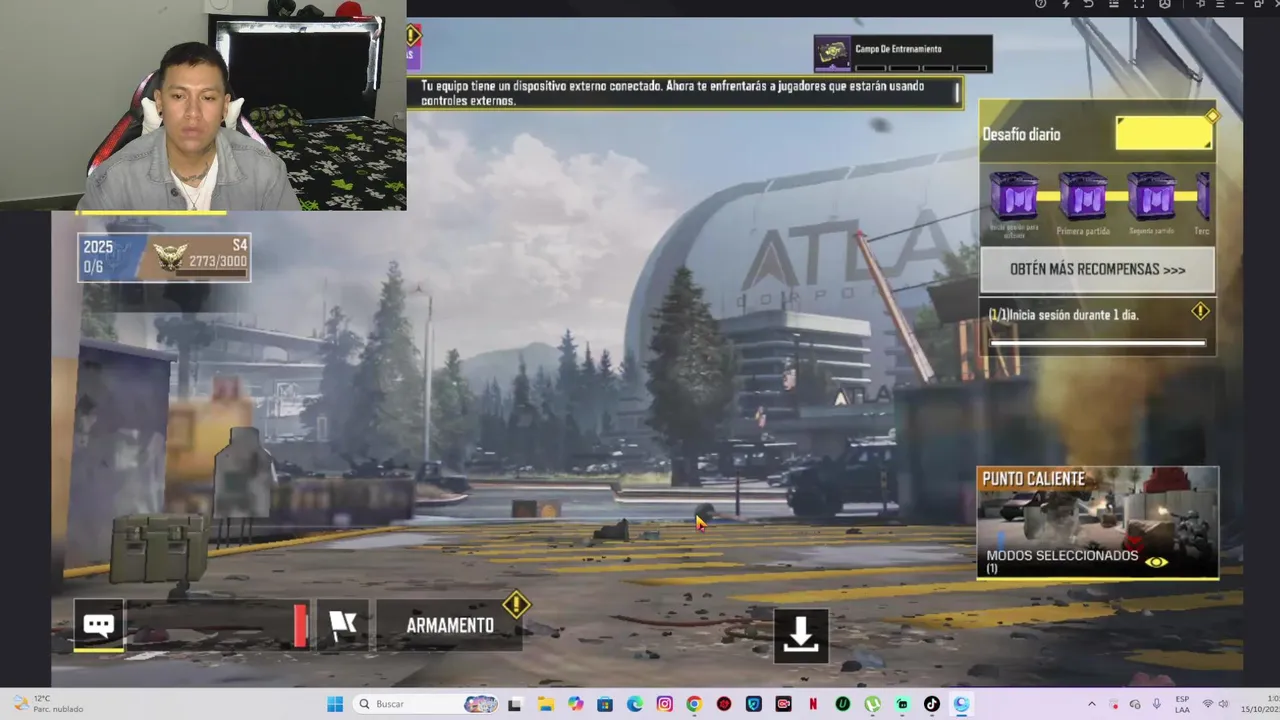The image size is (1280, 720).
Task: Click warning diamond next to Inicia sesión task
Action: click(1200, 312)
